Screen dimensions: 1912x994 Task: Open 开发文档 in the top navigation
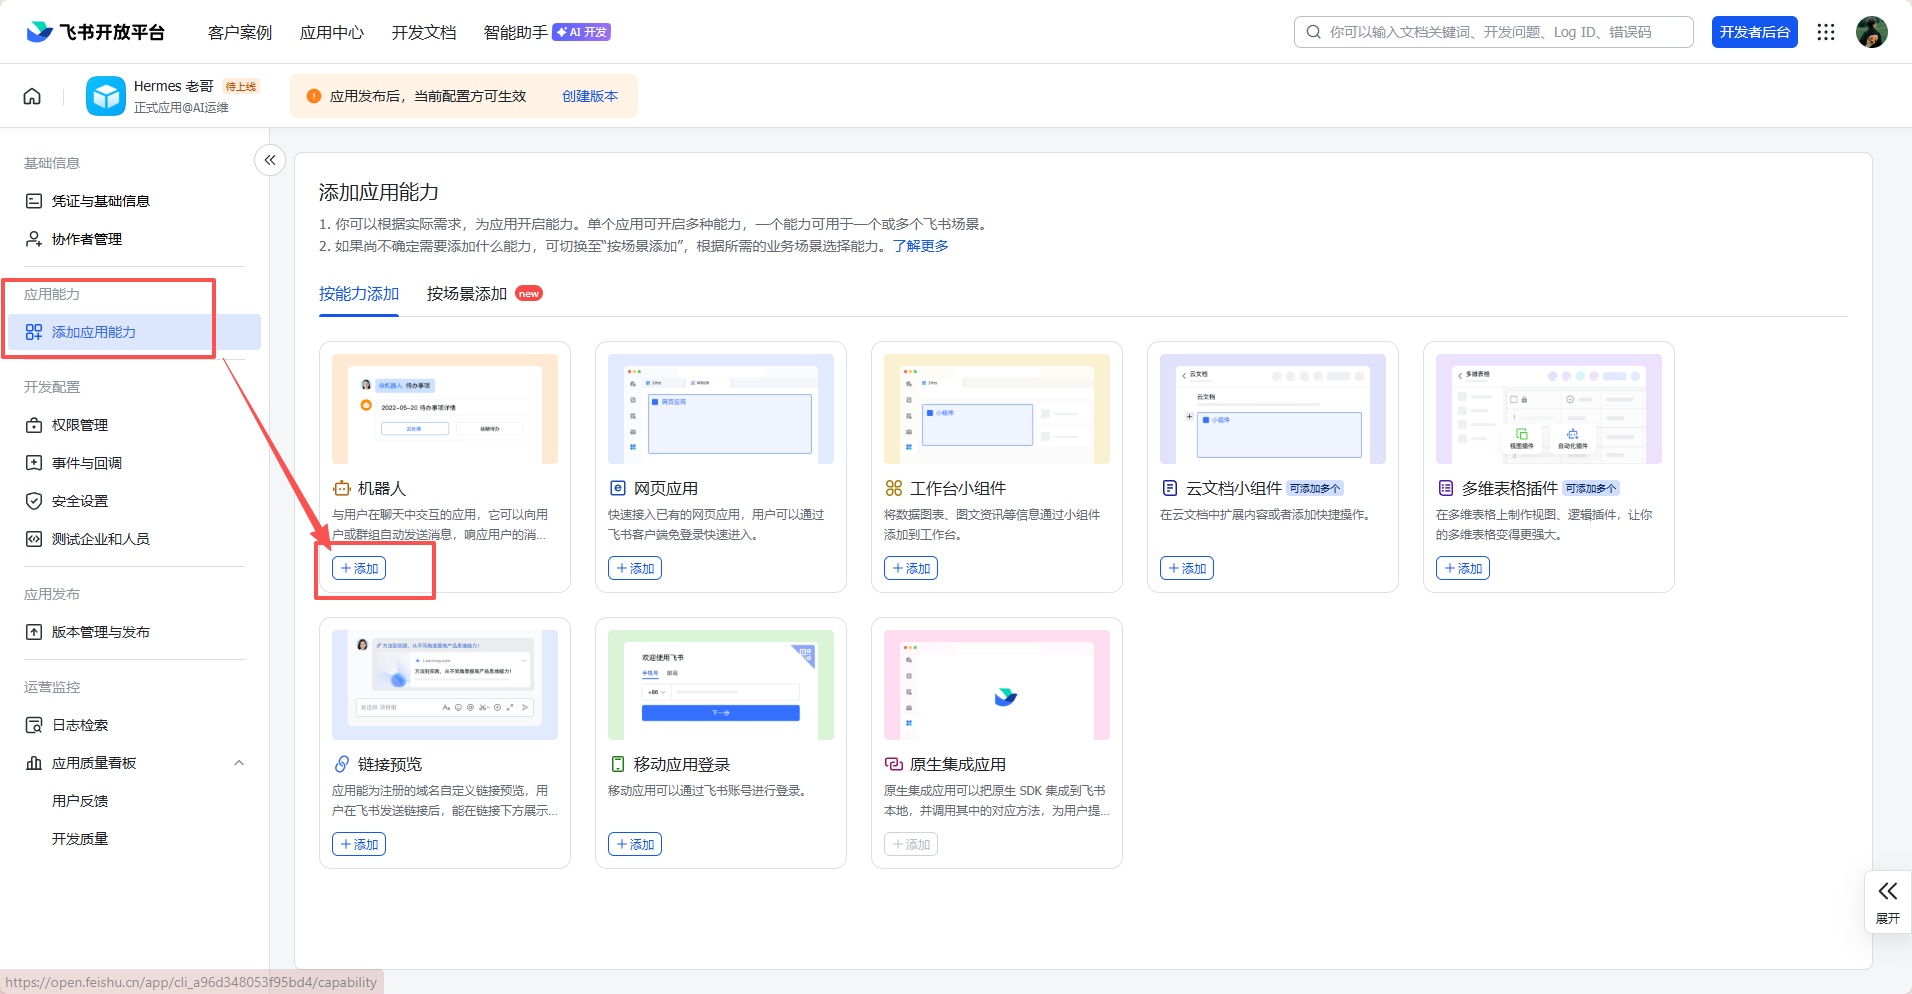coord(424,32)
